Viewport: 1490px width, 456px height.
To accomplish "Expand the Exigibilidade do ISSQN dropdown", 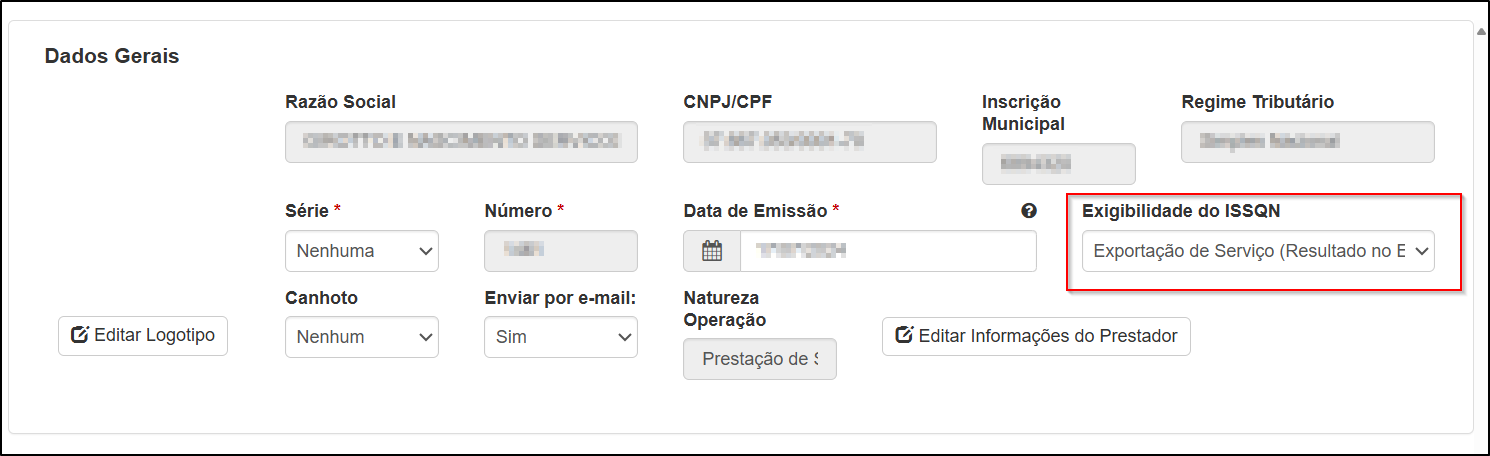I will point(1258,251).
